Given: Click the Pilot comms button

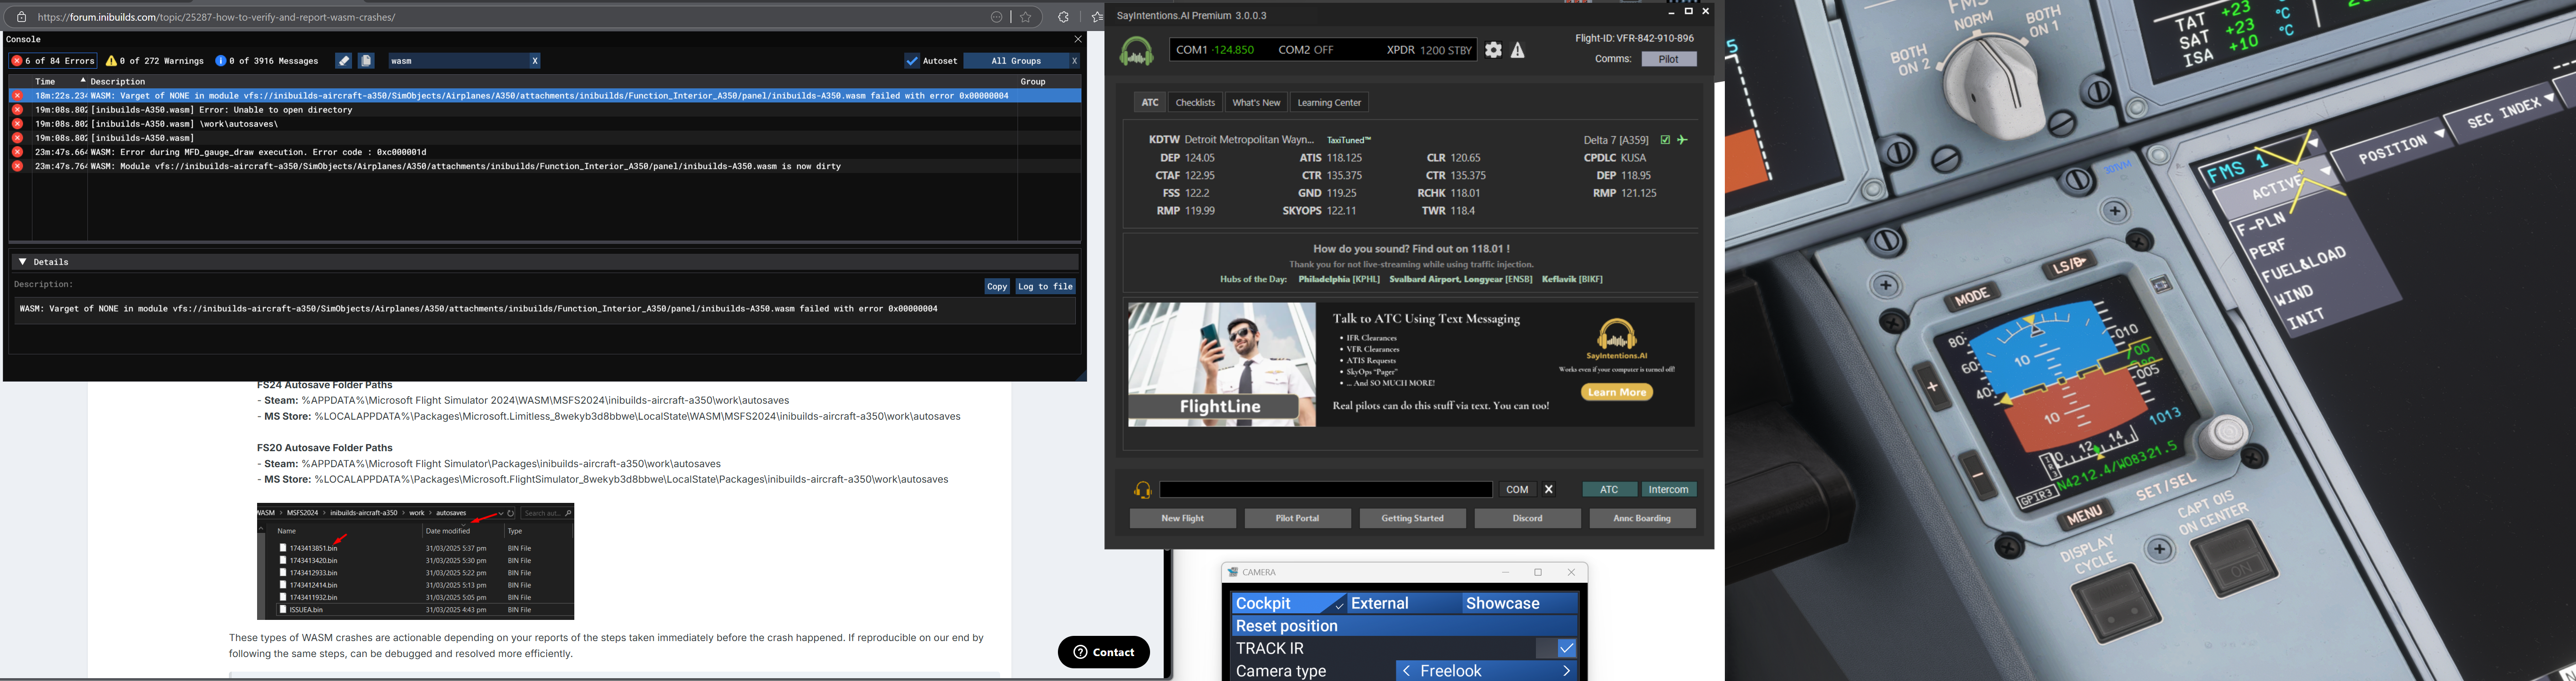Looking at the screenshot, I should [x=1669, y=59].
